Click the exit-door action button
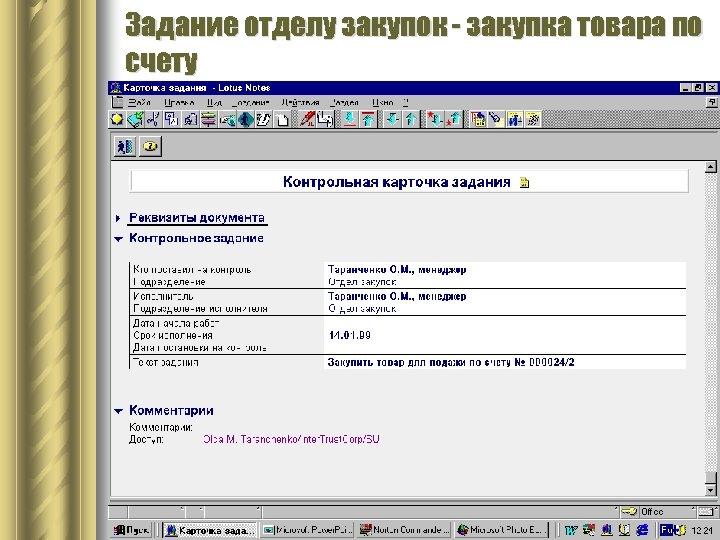The width and height of the screenshot is (720, 540). pyautogui.click(x=124, y=146)
